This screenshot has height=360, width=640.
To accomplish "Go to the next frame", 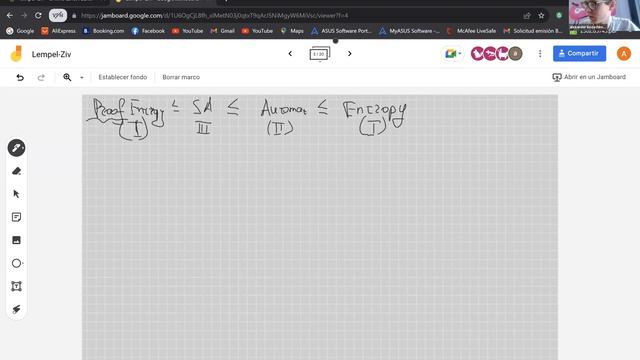I will tap(350, 53).
